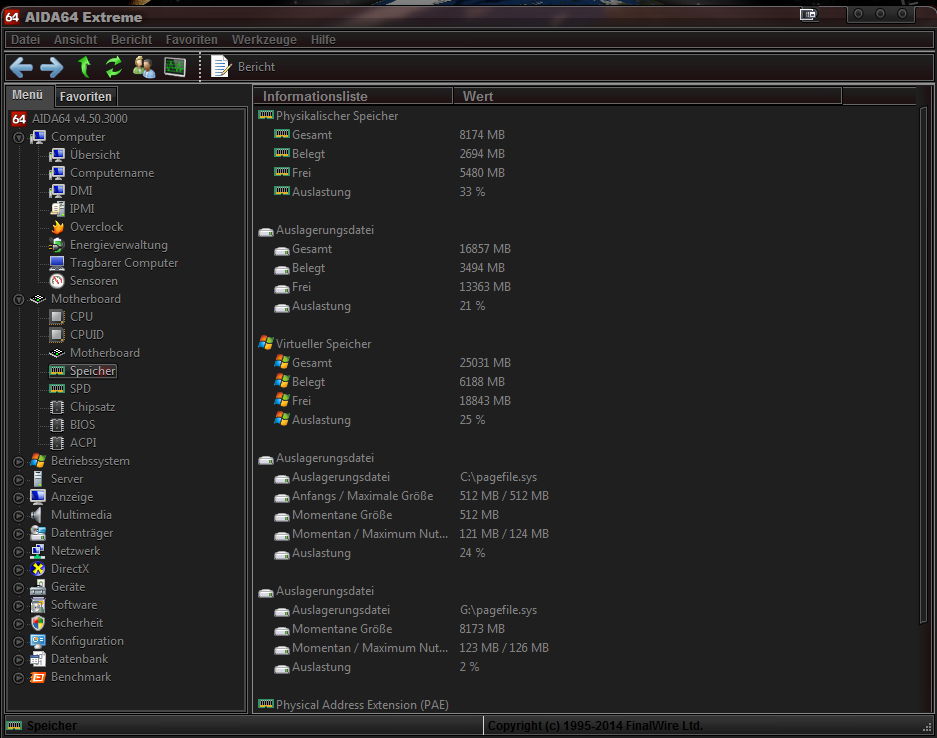Click the Server tower icon

click(38, 479)
